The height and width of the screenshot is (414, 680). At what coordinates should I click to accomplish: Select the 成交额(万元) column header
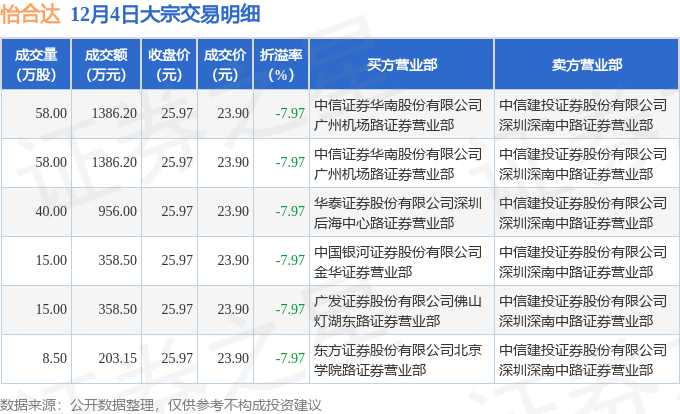(x=106, y=64)
